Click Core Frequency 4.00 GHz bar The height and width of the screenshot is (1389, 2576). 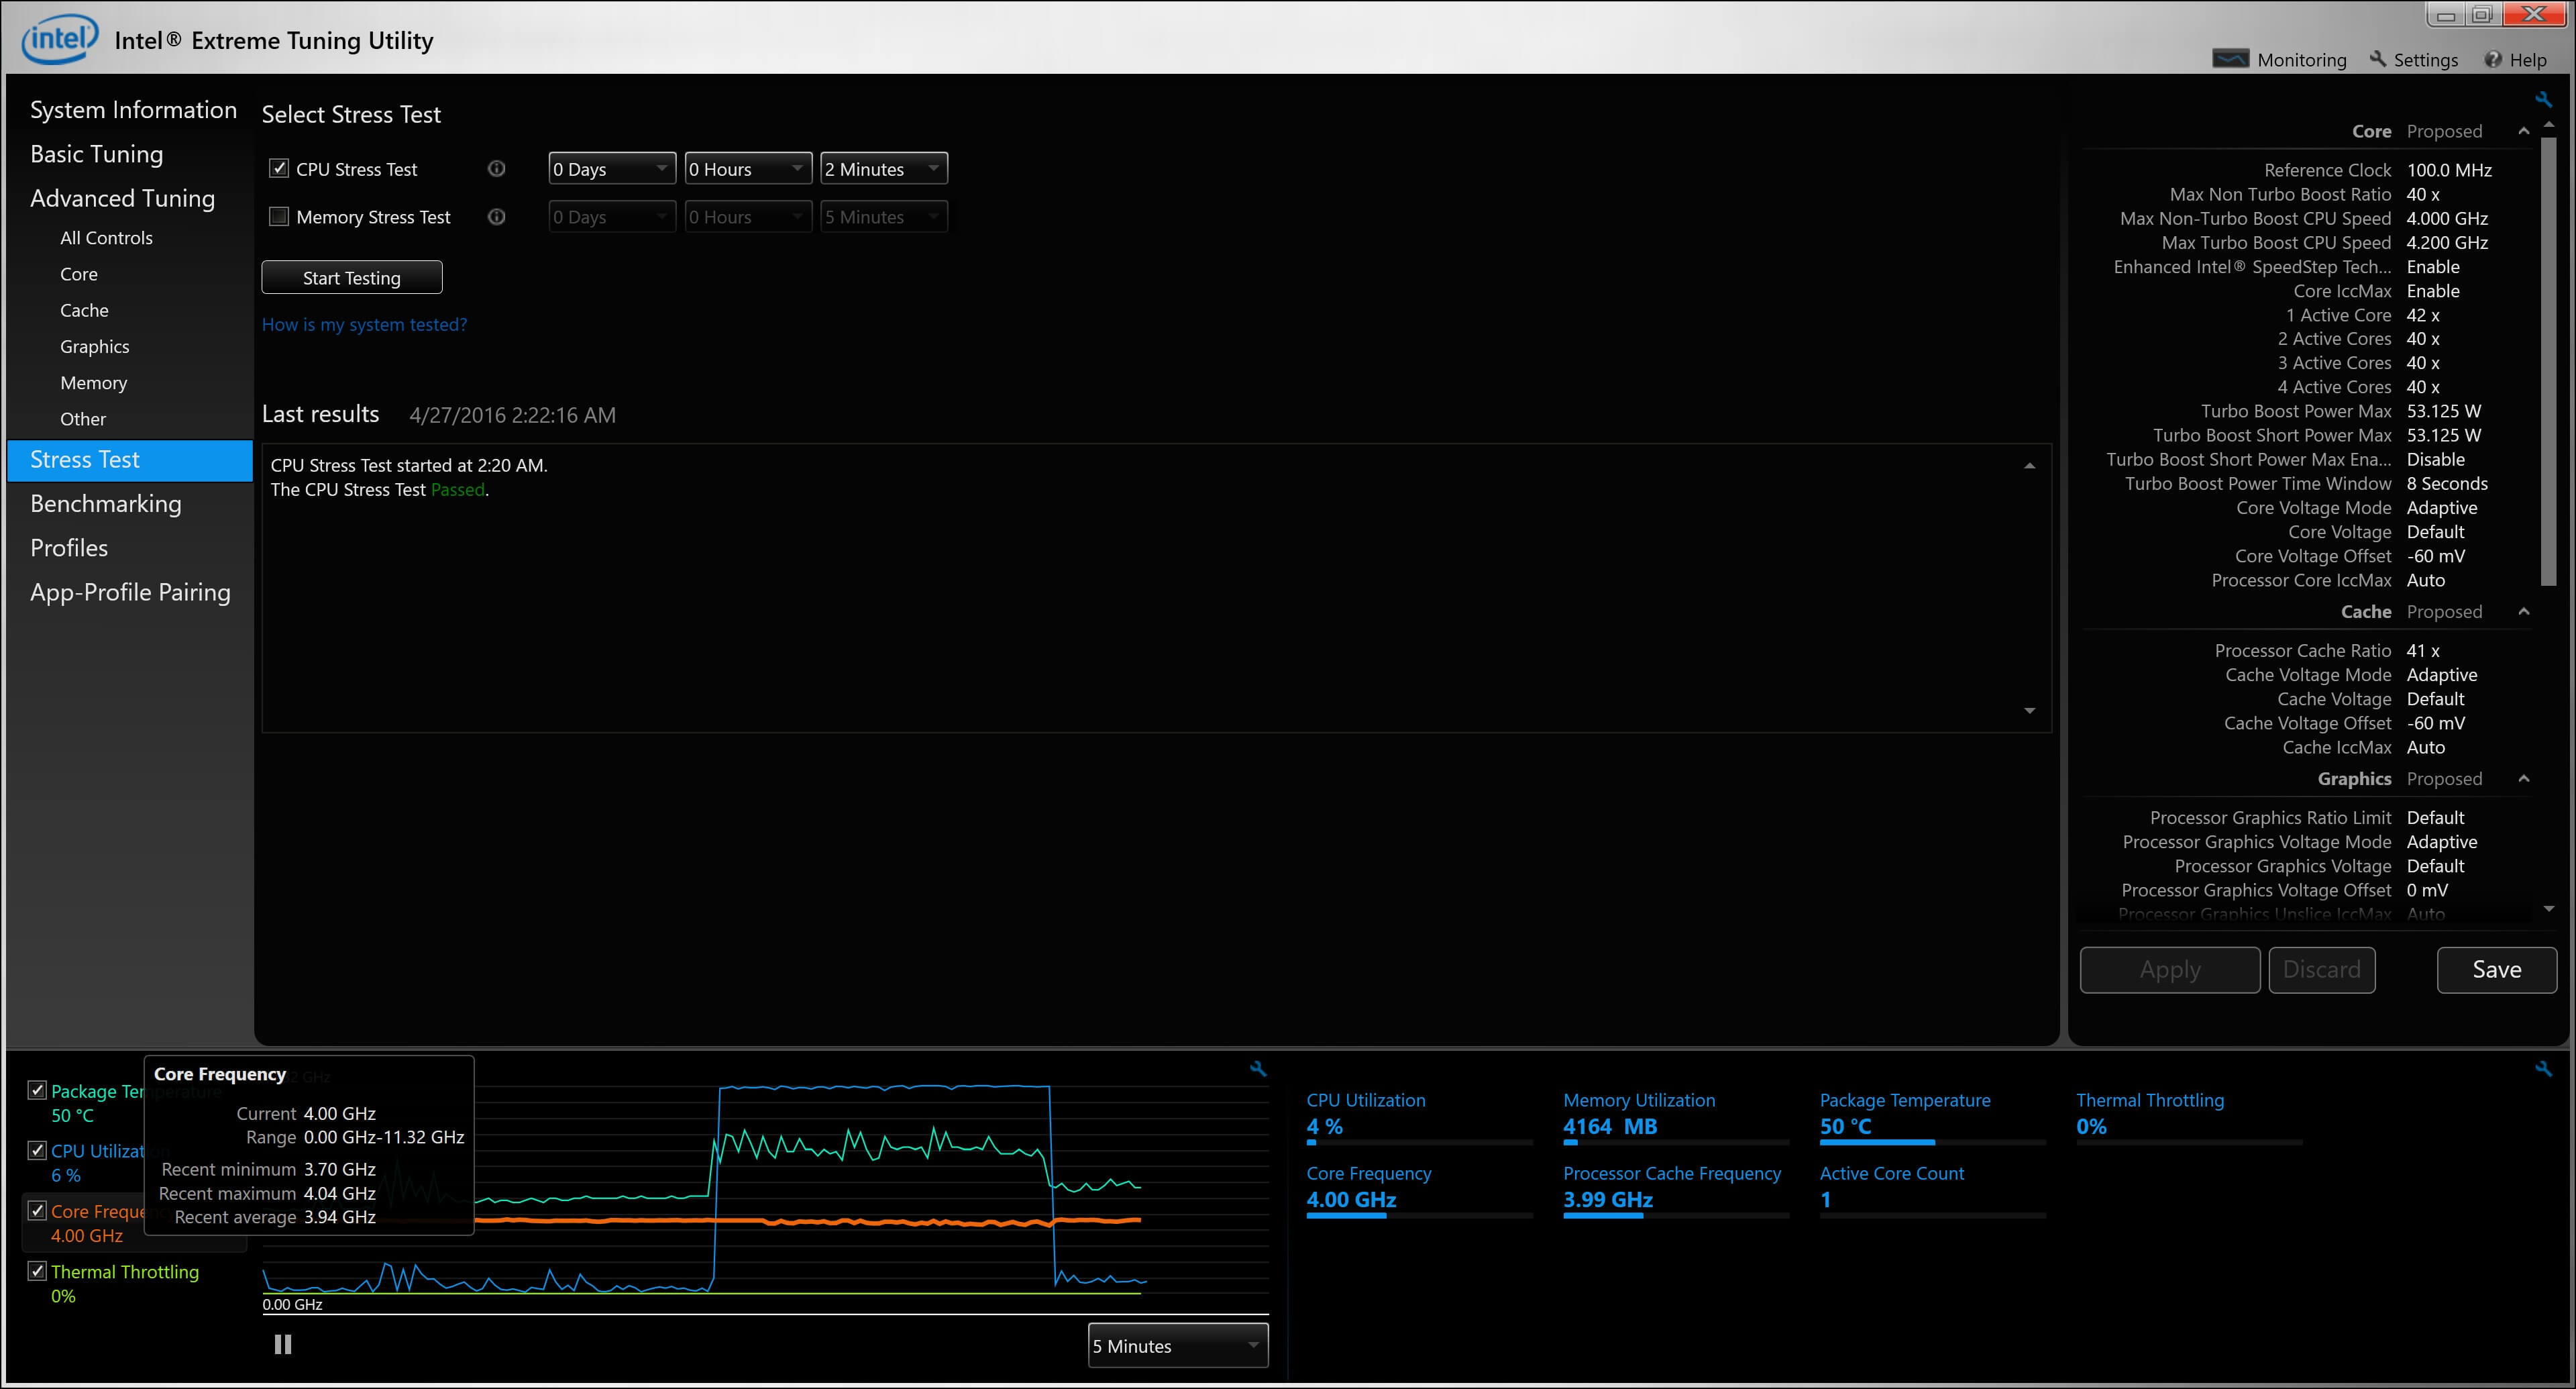[x=1419, y=1215]
